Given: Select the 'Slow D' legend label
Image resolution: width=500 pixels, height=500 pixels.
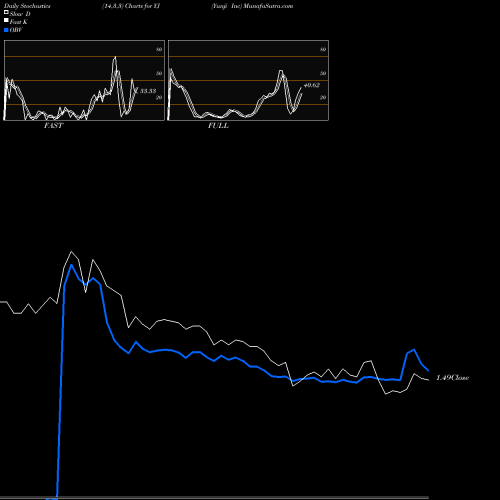Looking at the screenshot, I should click(20, 14).
